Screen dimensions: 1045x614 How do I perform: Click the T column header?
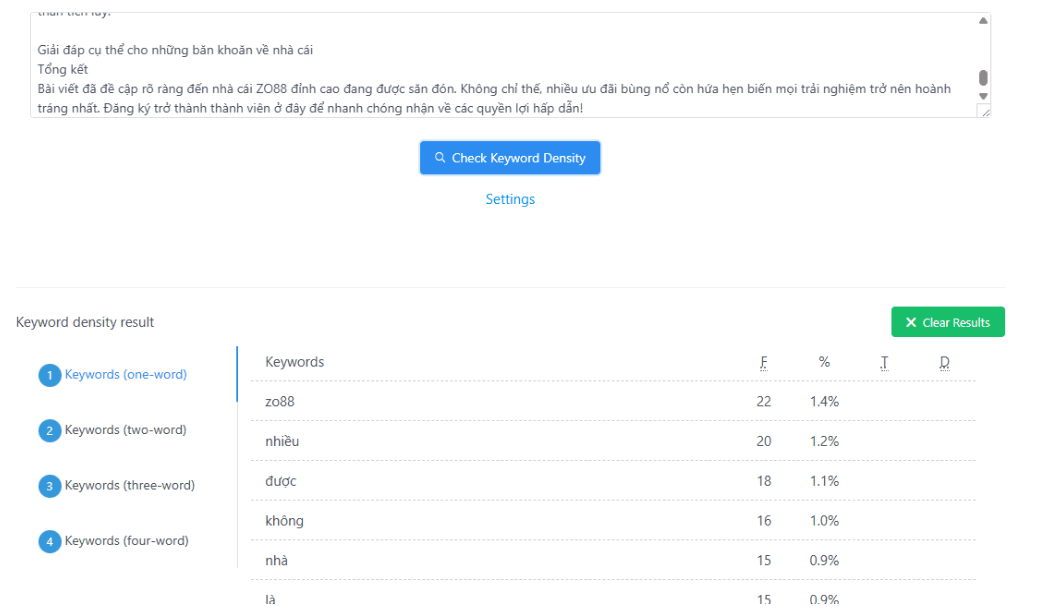[x=884, y=362]
